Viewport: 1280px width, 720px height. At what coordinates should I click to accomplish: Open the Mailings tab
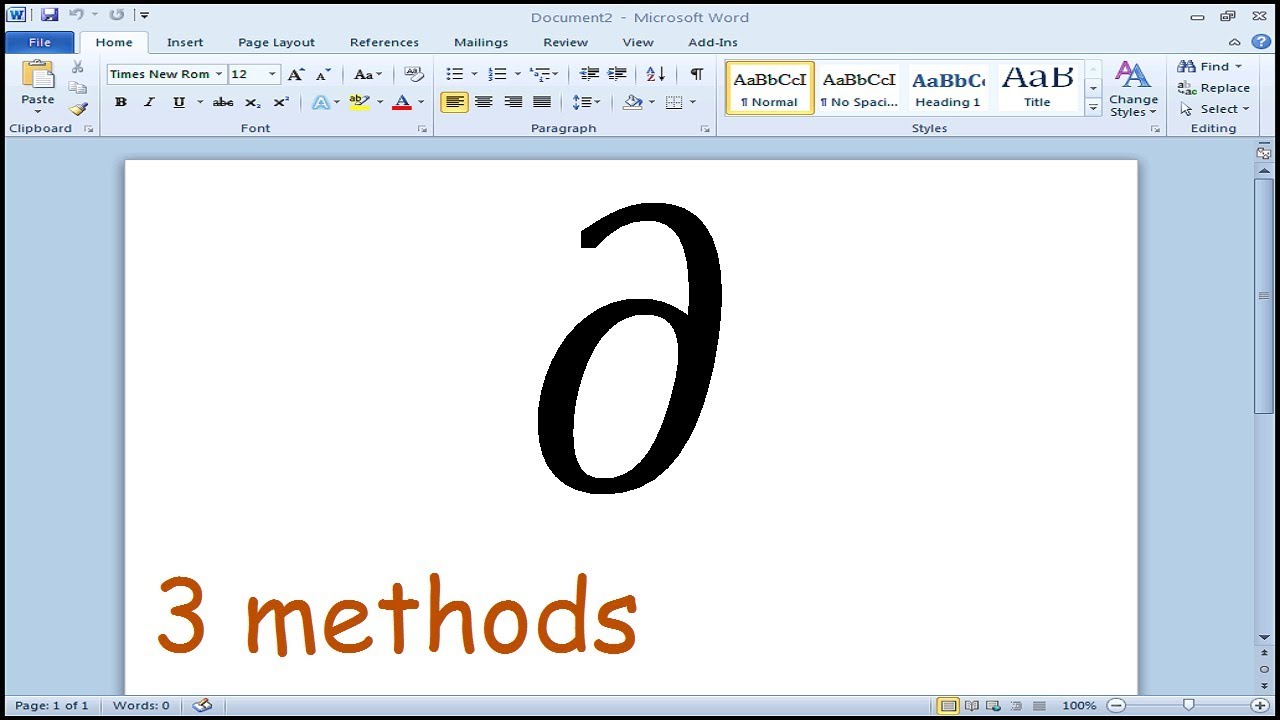(481, 42)
